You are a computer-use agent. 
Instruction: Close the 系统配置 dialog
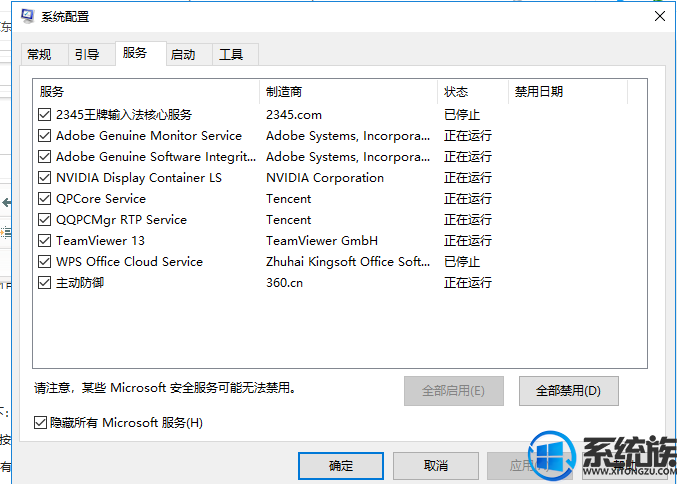coord(659,16)
